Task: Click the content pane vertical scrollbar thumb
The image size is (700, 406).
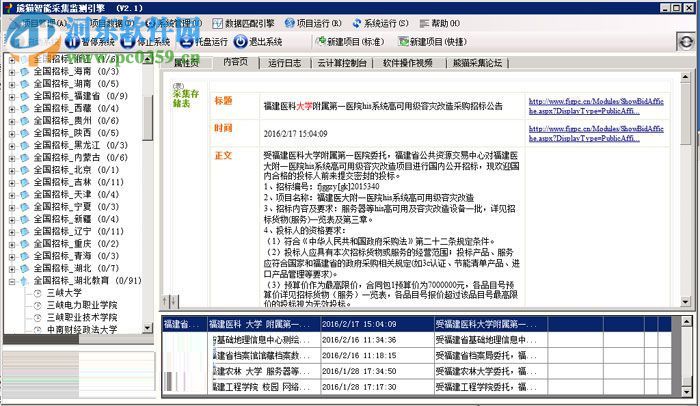Action: (685, 115)
